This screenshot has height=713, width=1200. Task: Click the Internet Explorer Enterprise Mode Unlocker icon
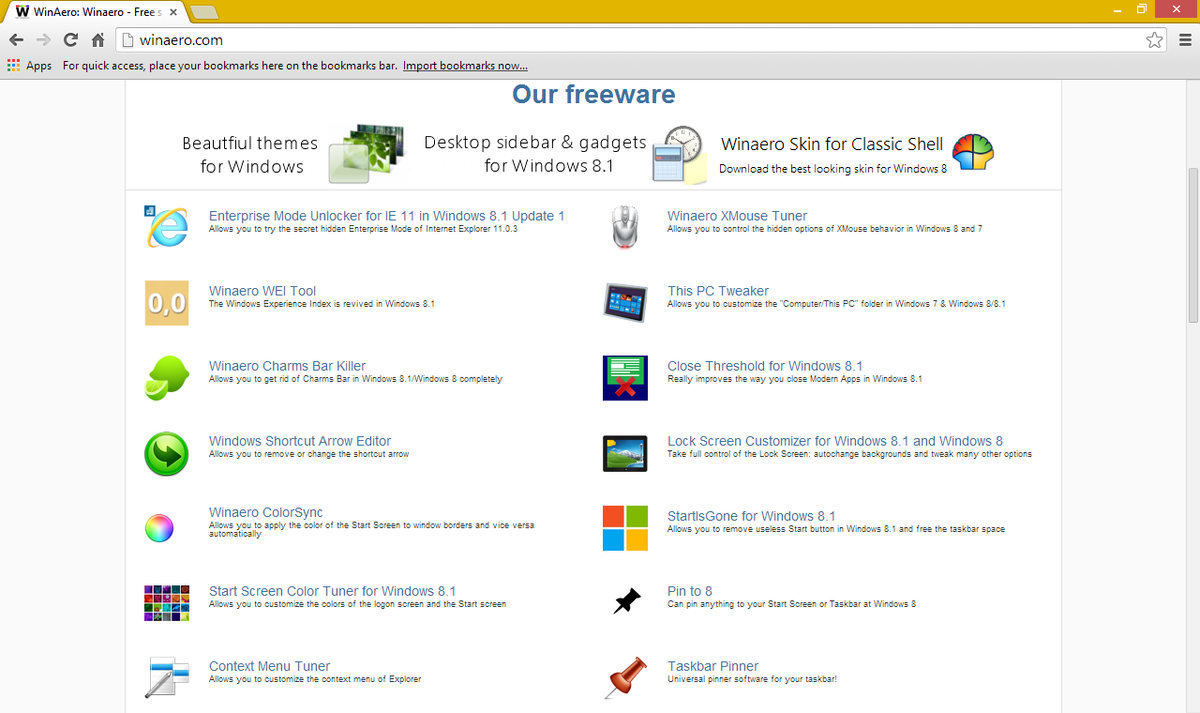tap(166, 226)
